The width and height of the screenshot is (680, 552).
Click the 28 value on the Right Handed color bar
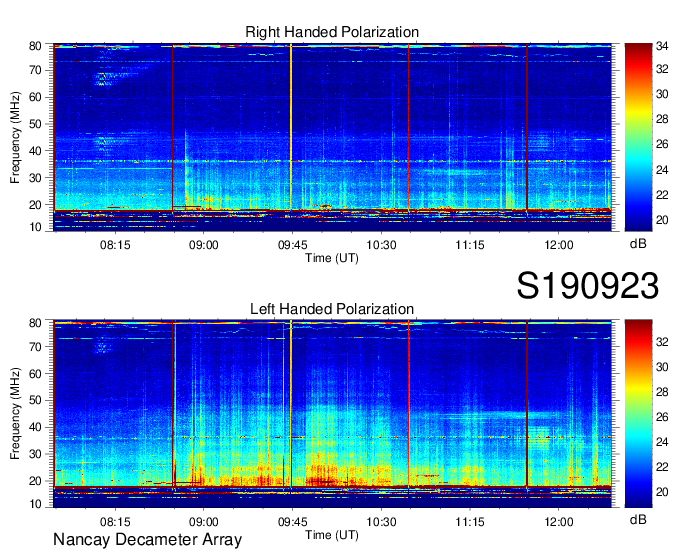click(661, 119)
